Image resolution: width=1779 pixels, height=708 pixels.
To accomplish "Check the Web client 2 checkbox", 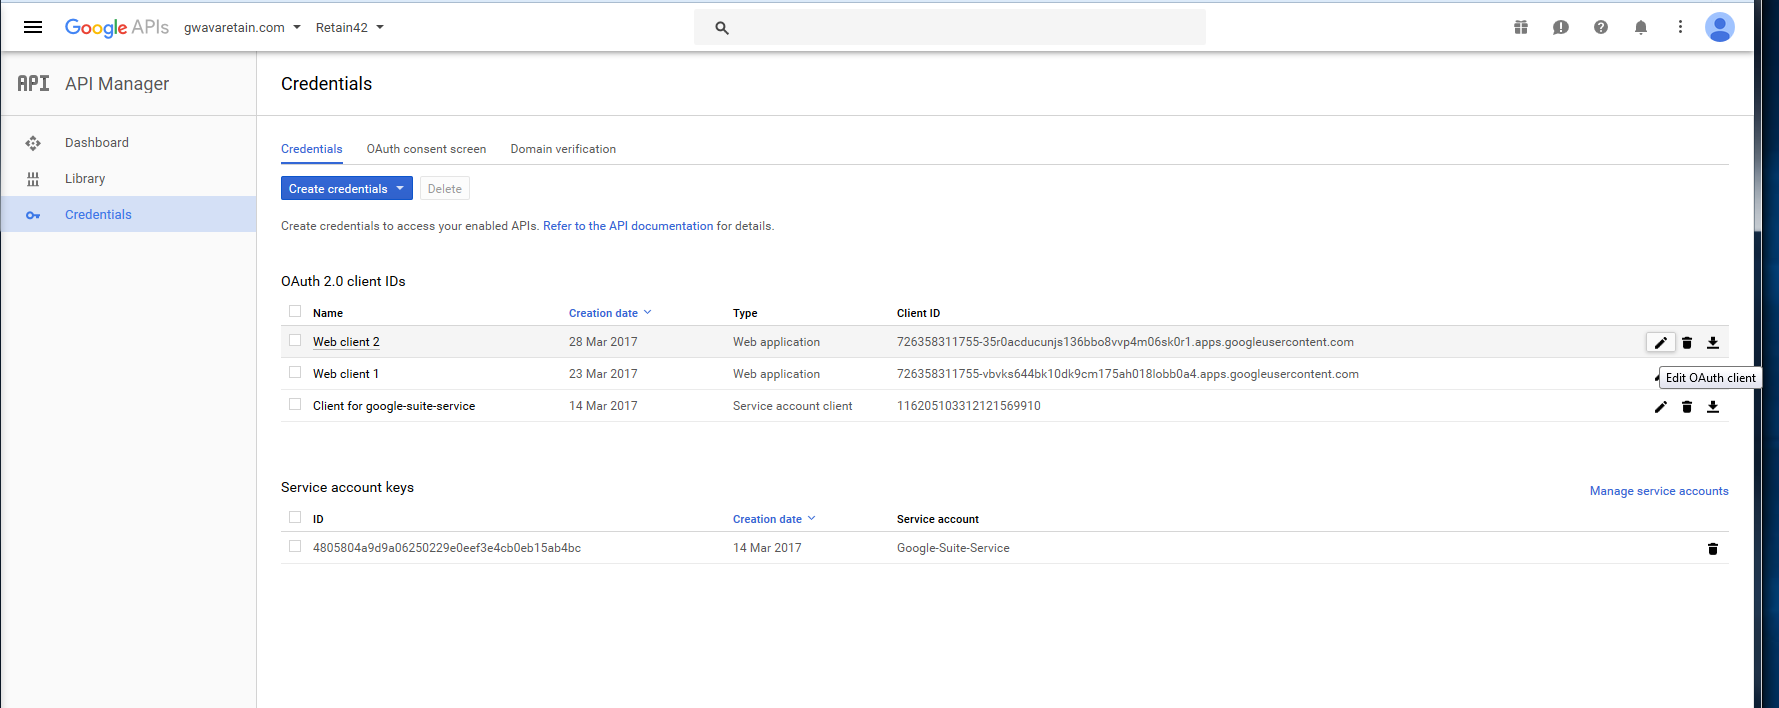I will [x=295, y=340].
